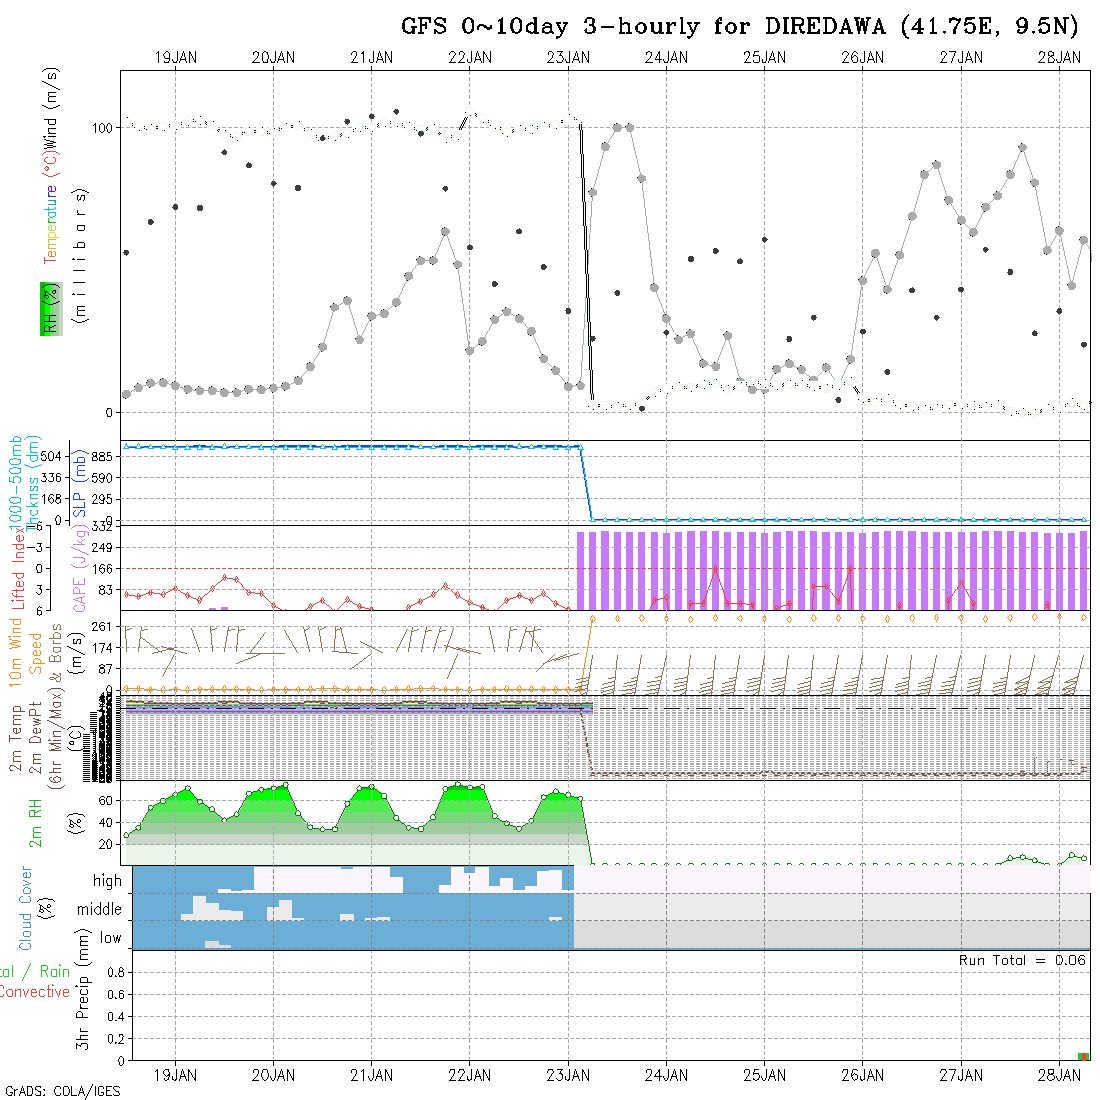
Task: Click the GrADS: COLA/IGES footer credit
Action: point(62,1091)
